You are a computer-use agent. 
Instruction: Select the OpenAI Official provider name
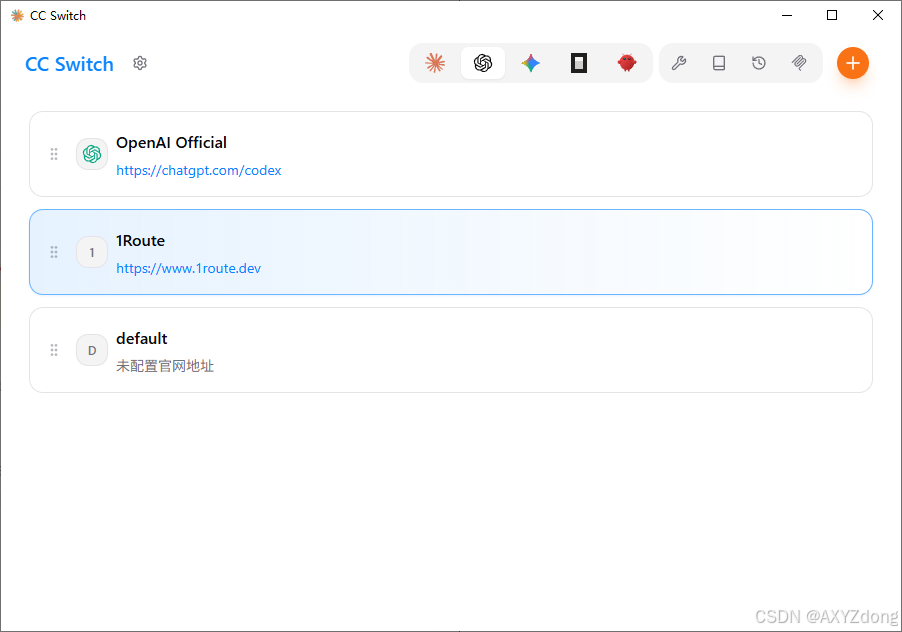pyautogui.click(x=171, y=143)
